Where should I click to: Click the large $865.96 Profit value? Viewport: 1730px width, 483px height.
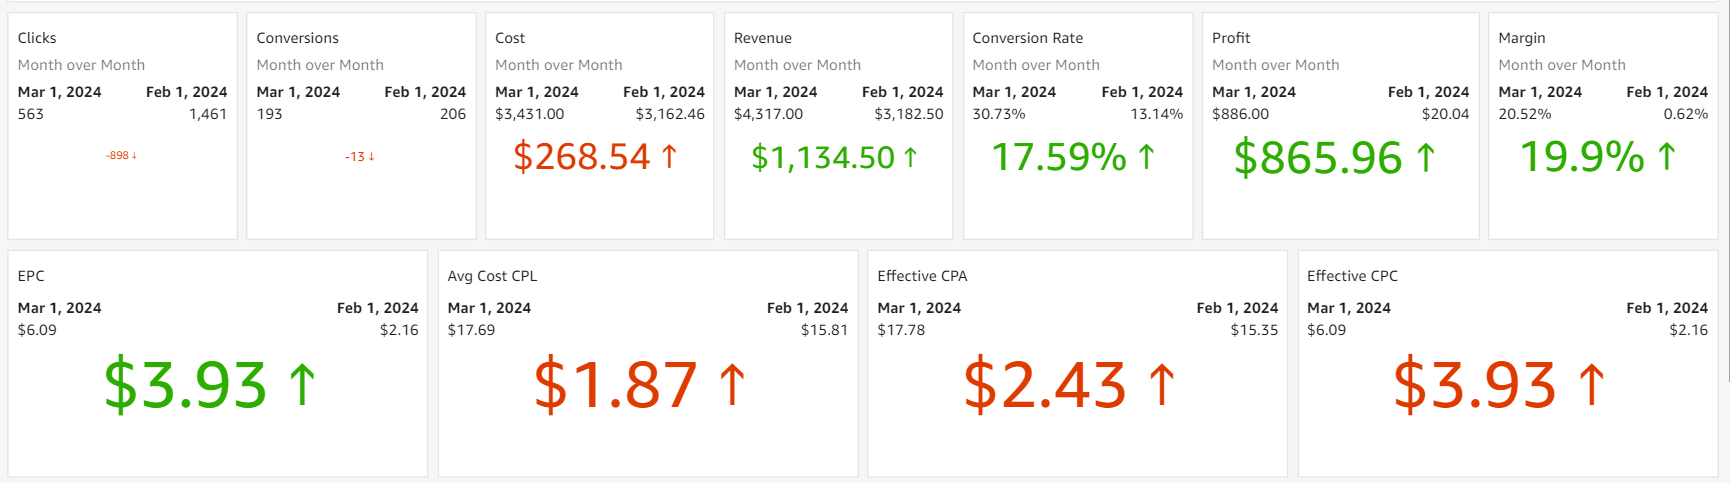coord(1317,158)
